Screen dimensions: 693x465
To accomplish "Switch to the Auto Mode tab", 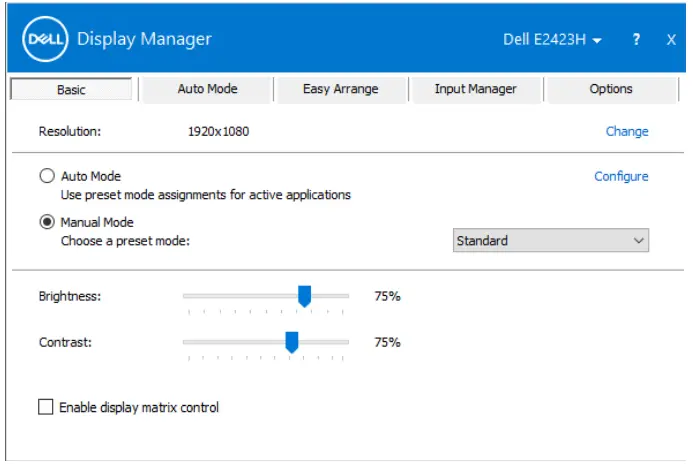I will (207, 89).
